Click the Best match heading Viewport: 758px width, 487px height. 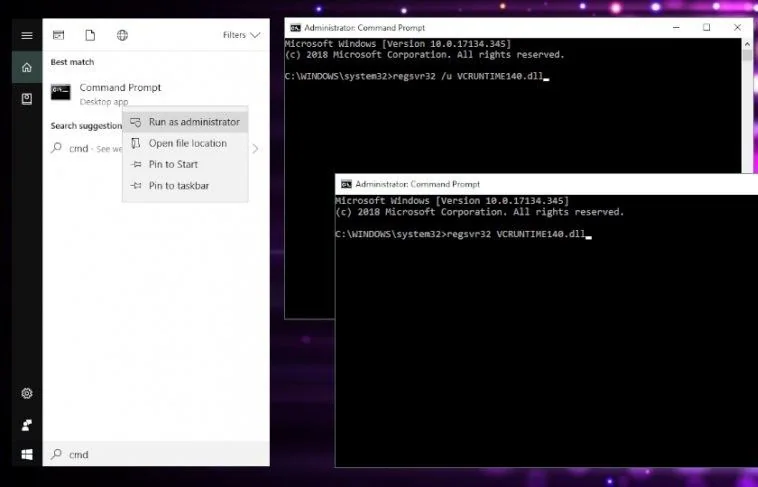click(73, 62)
